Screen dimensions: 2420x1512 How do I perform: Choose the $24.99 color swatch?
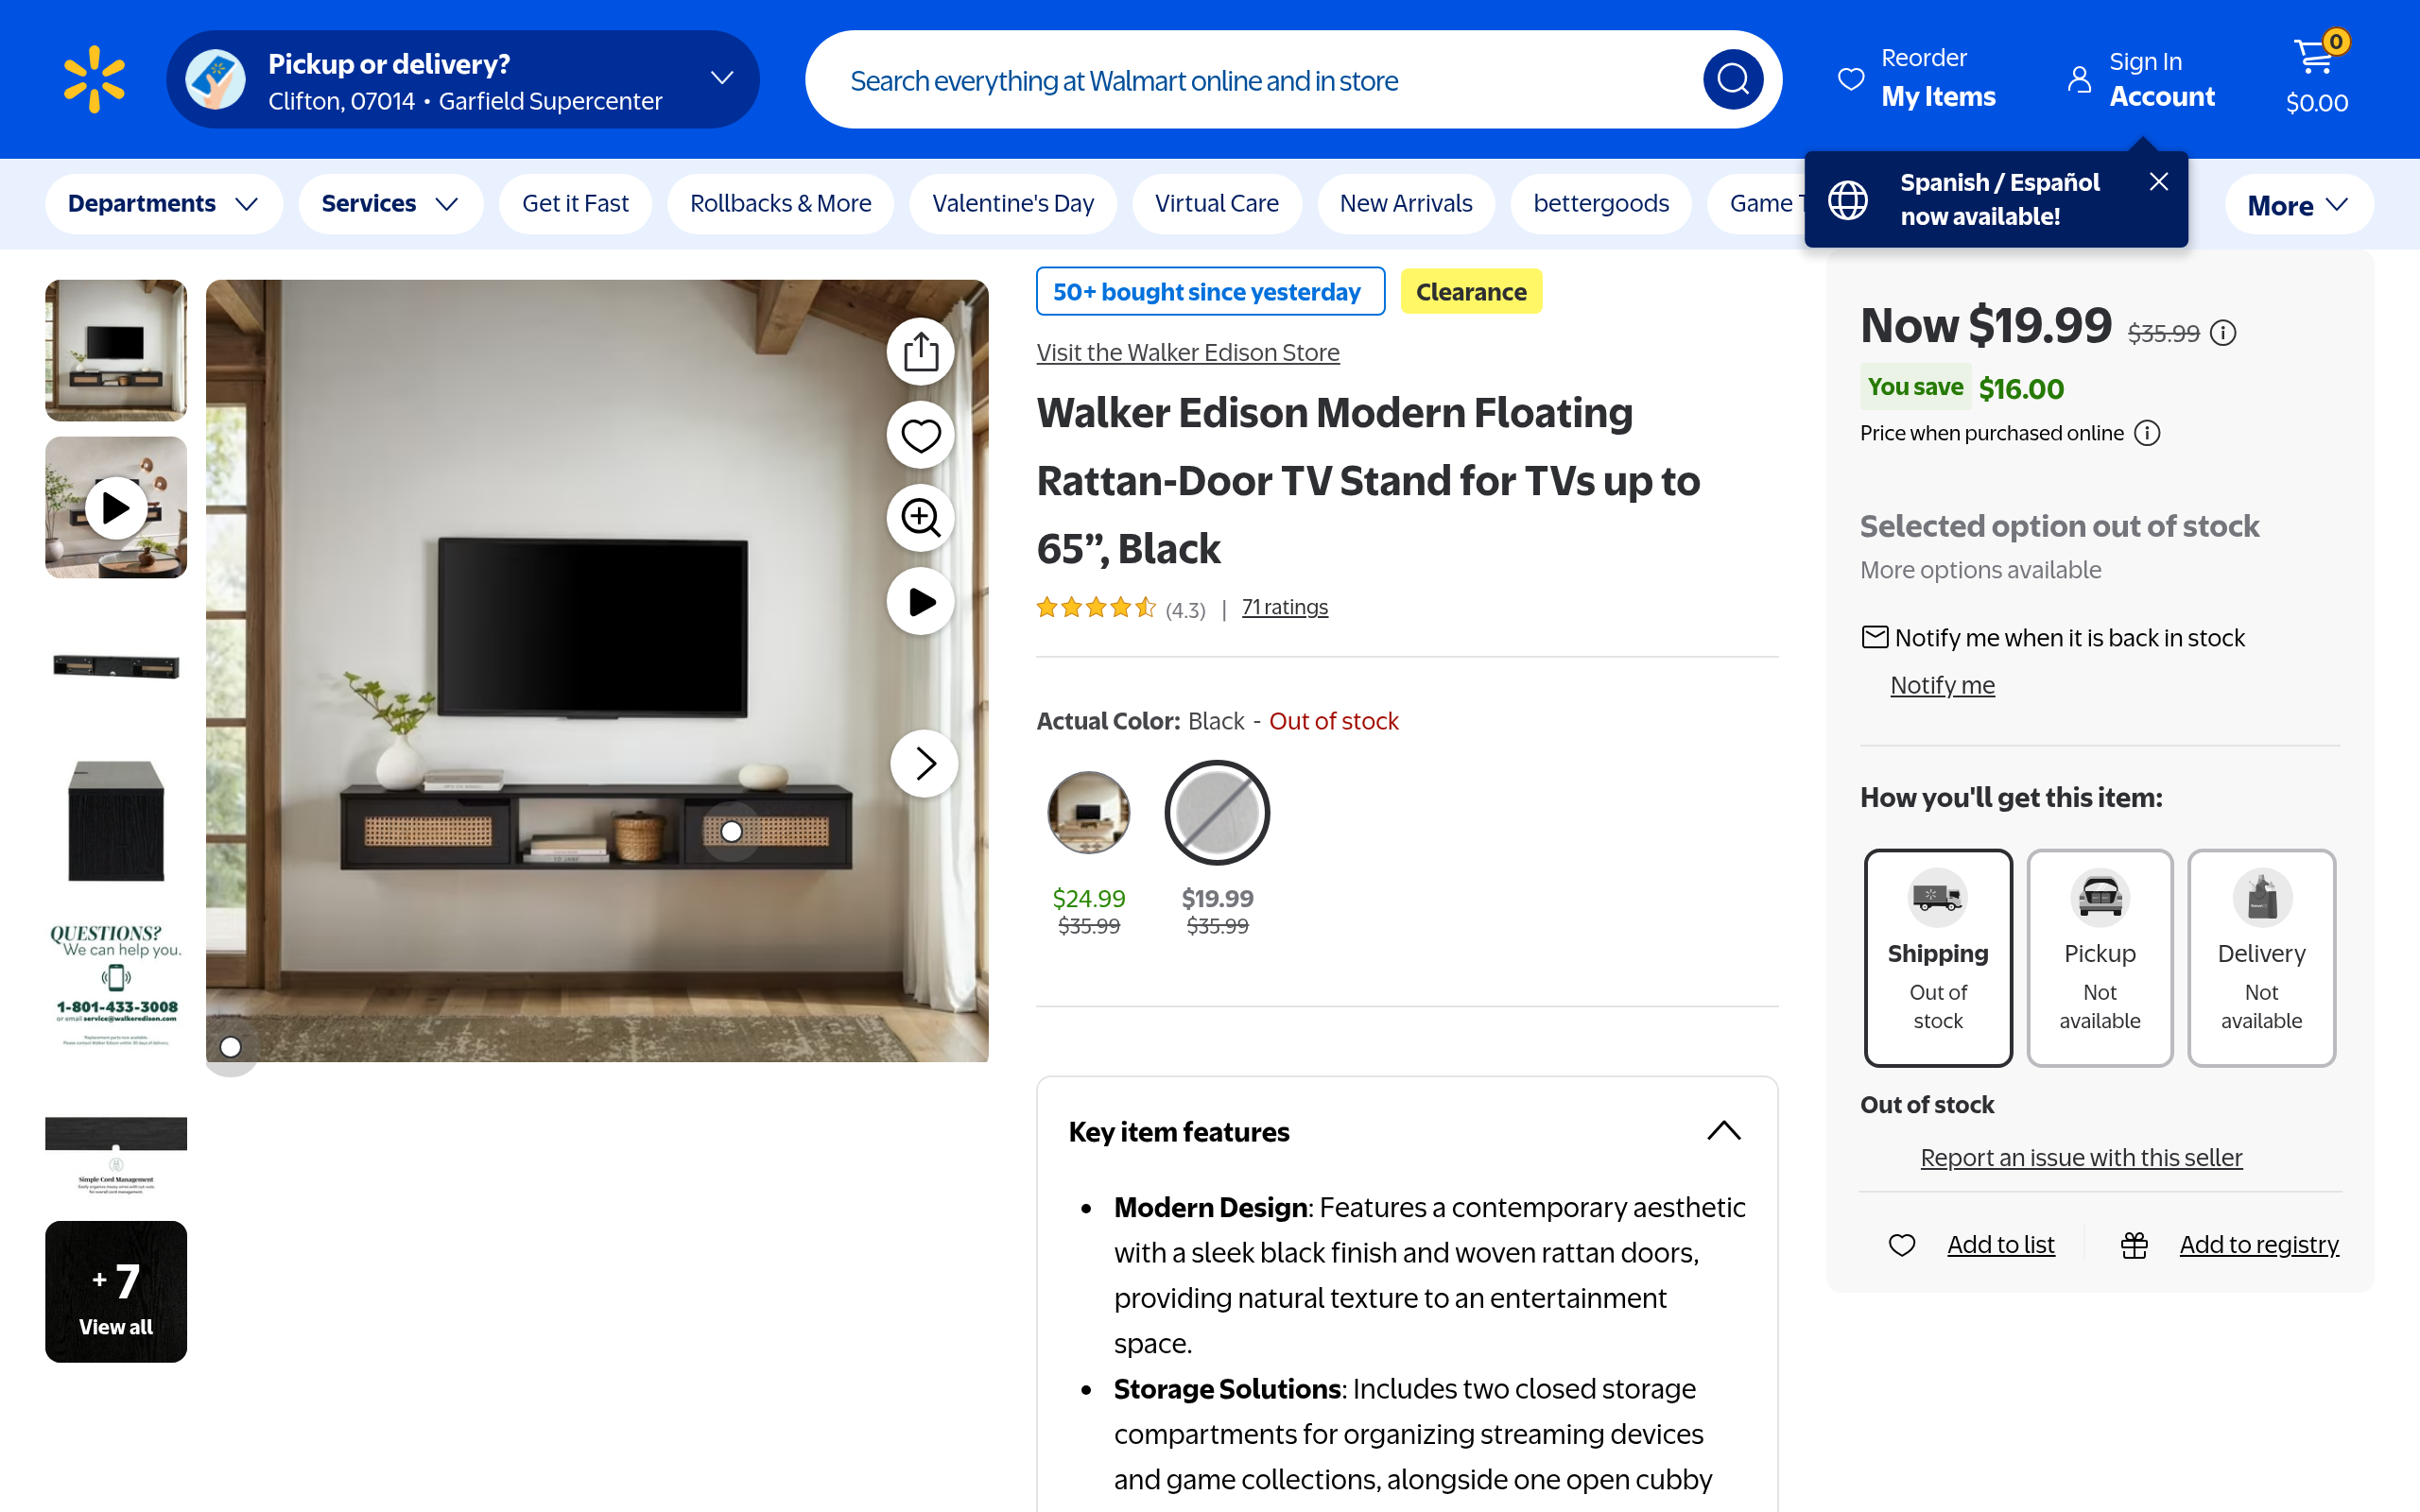(x=1088, y=812)
